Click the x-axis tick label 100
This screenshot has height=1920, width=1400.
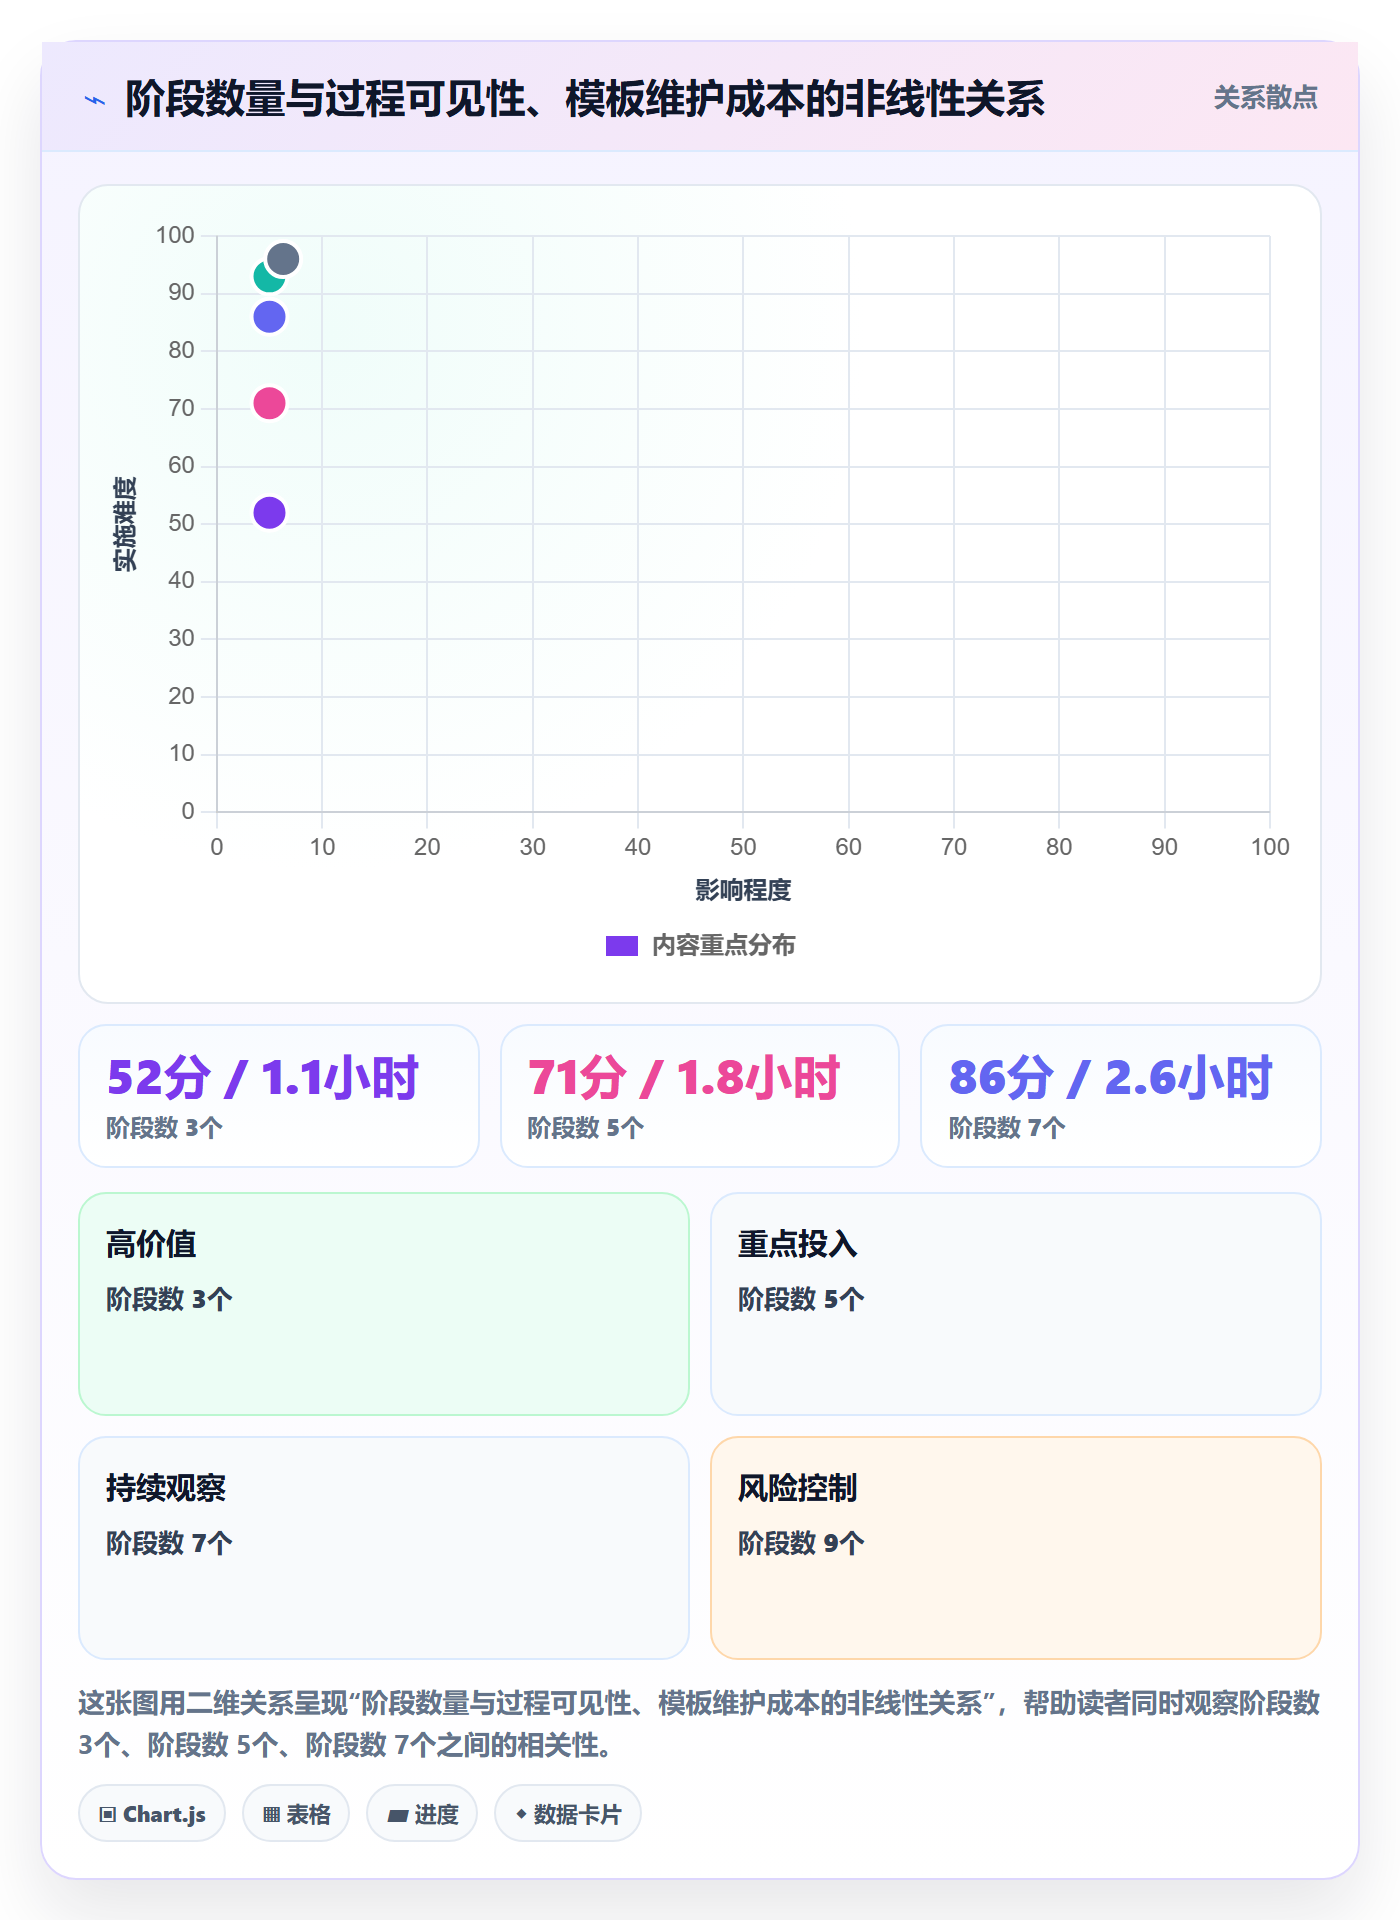coord(1270,847)
